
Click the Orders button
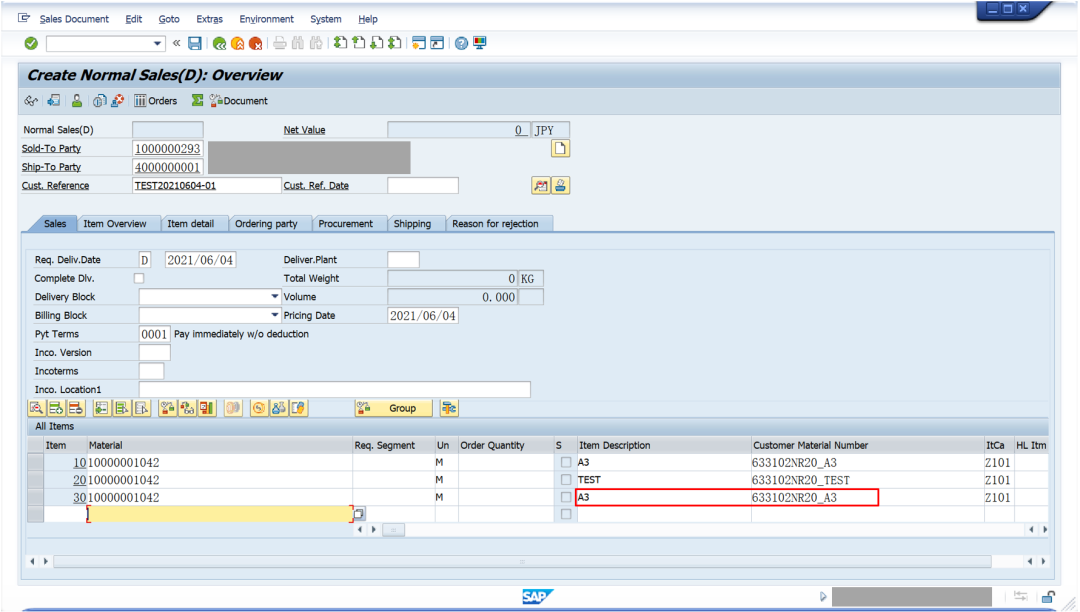pos(156,101)
